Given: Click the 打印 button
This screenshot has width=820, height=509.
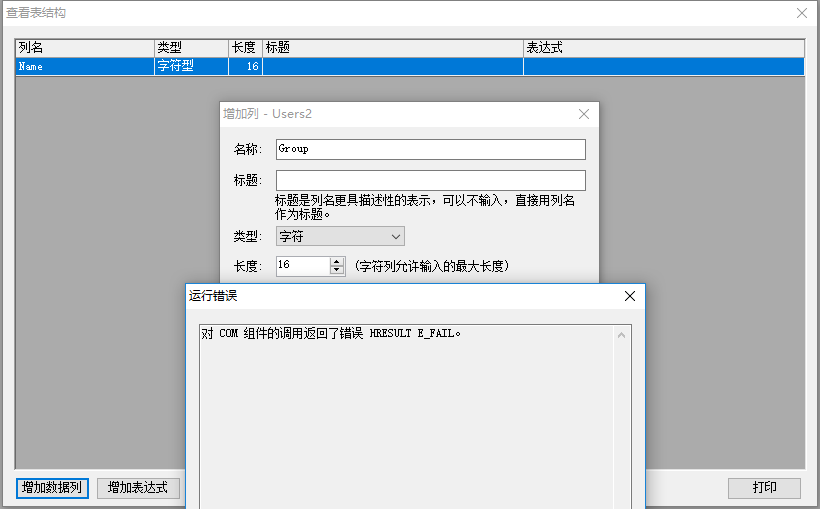Looking at the screenshot, I should coord(764,488).
